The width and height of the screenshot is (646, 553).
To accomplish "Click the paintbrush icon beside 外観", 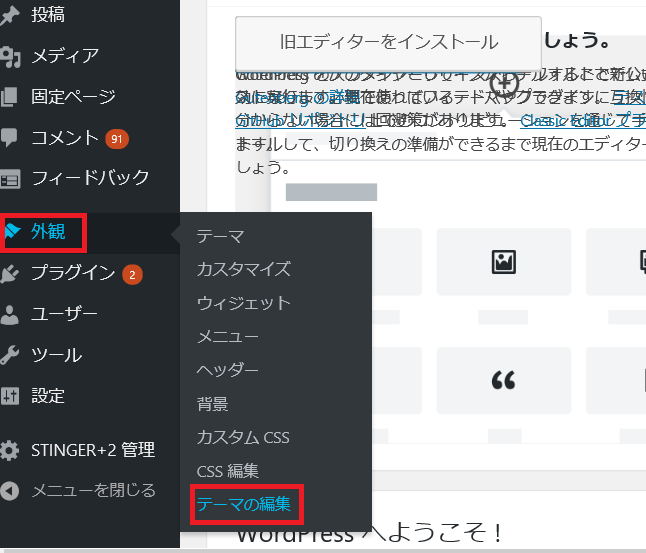I will pyautogui.click(x=12, y=231).
